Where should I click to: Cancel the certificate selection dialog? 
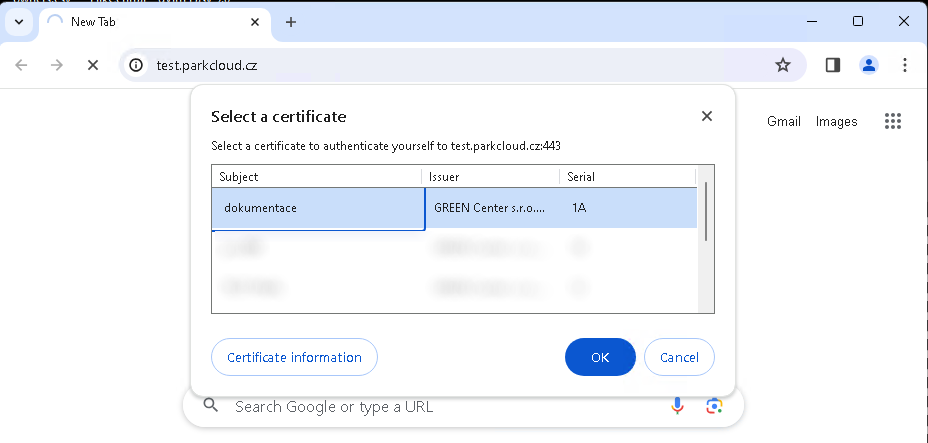tap(679, 357)
